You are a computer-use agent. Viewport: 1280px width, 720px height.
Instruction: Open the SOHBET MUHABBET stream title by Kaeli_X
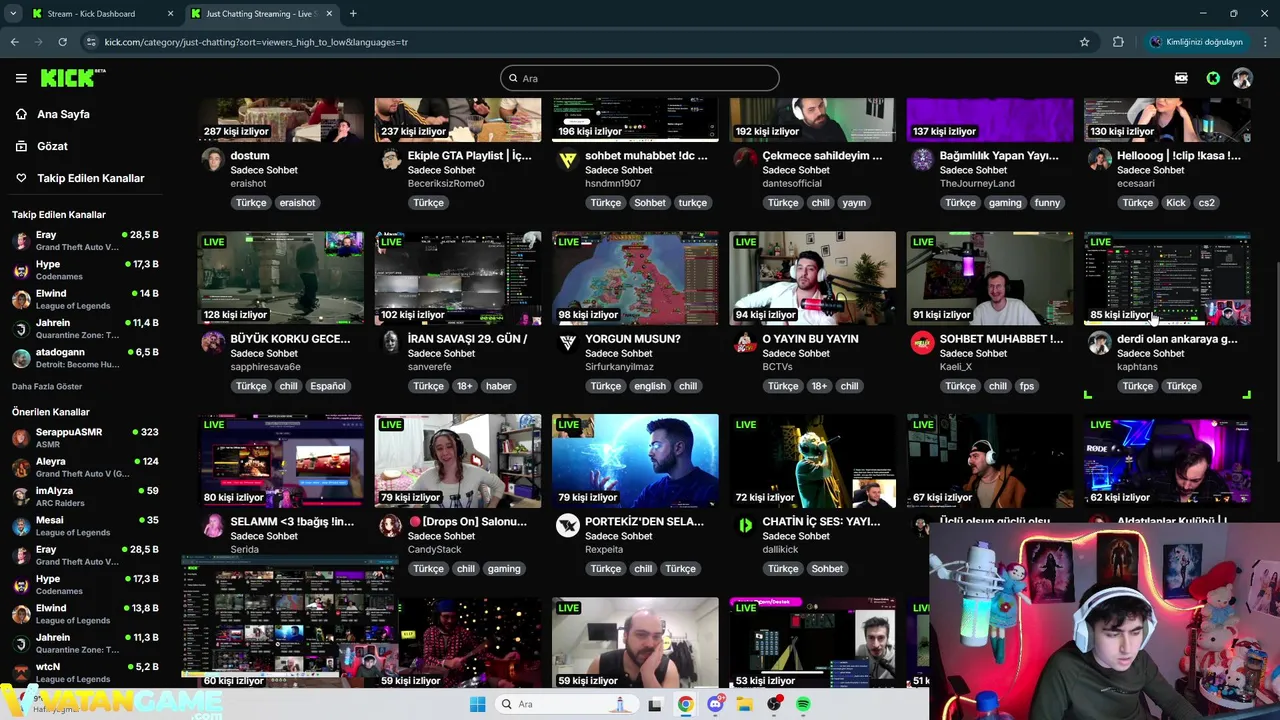pyautogui.click(x=1001, y=339)
